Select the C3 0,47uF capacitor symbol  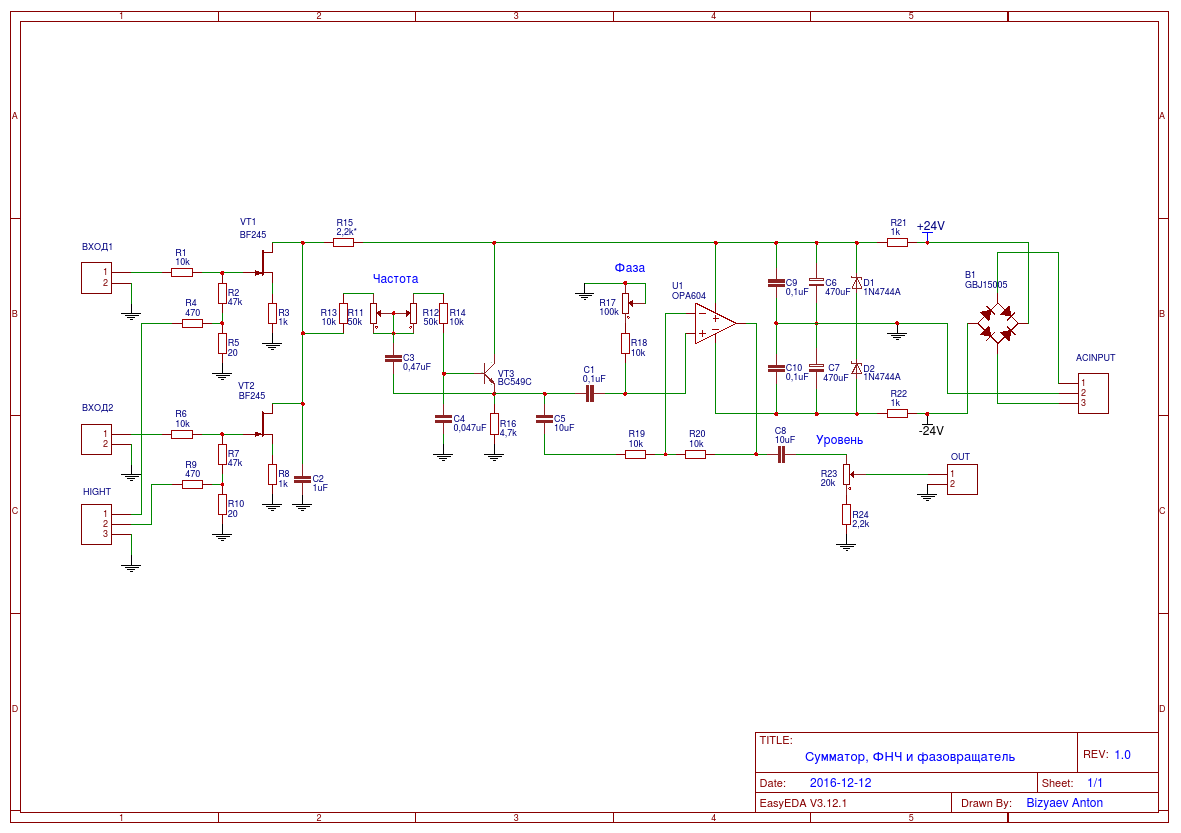coord(393,359)
